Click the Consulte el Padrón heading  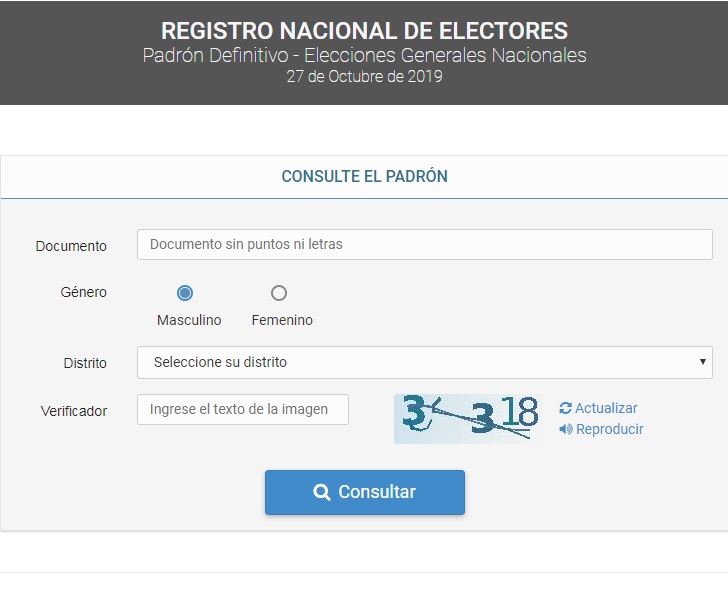click(364, 176)
